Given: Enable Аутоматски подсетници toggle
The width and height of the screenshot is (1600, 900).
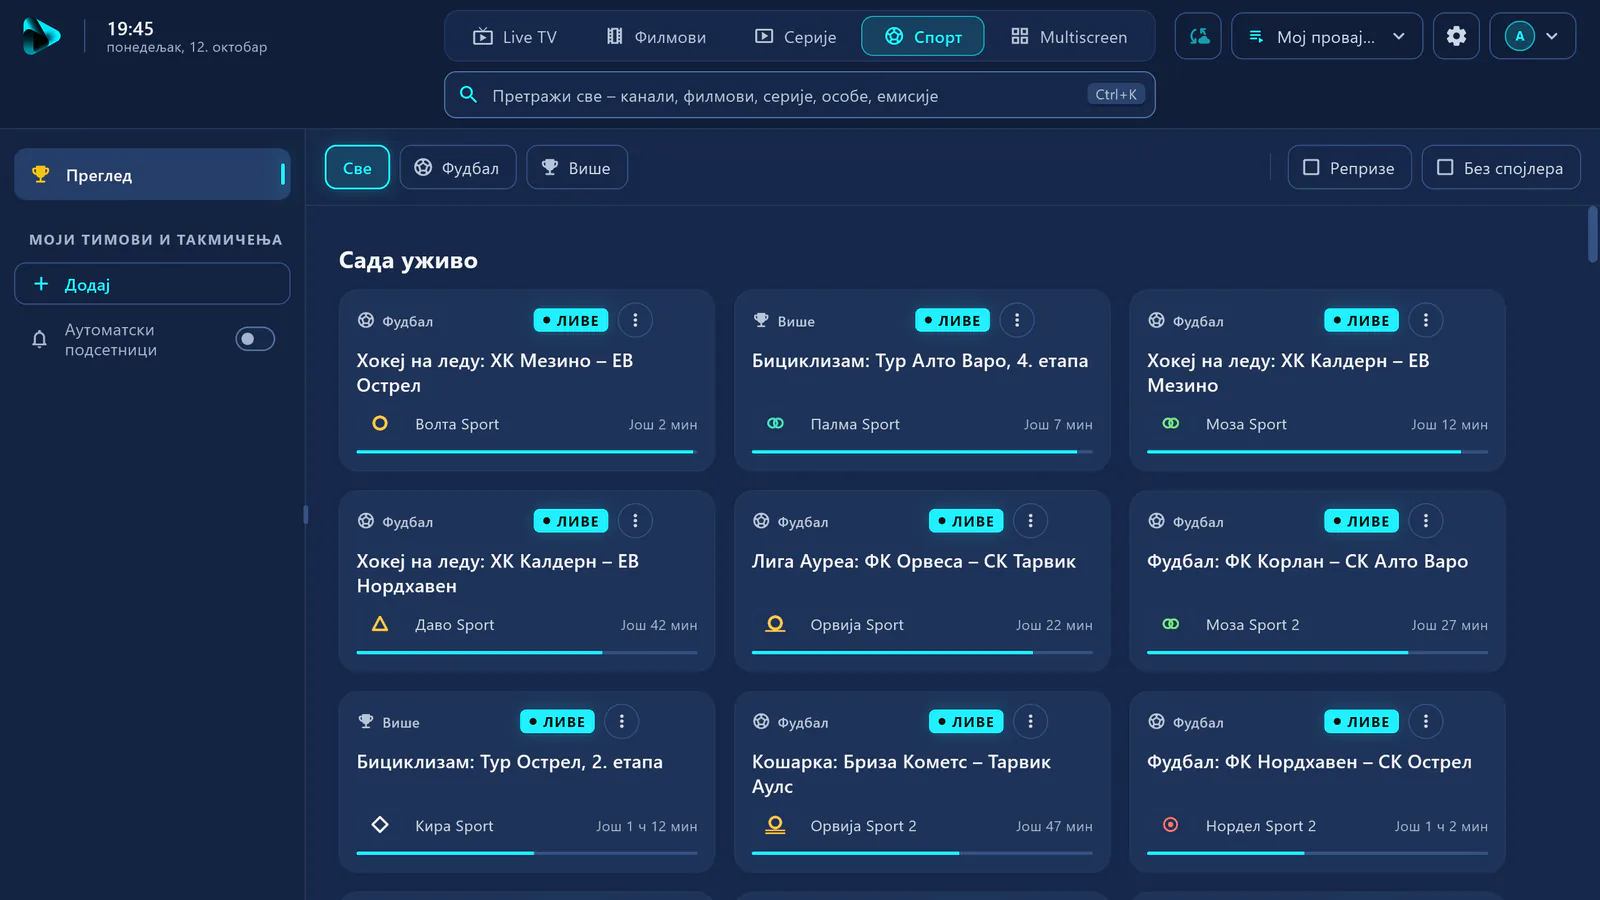Looking at the screenshot, I should point(255,339).
